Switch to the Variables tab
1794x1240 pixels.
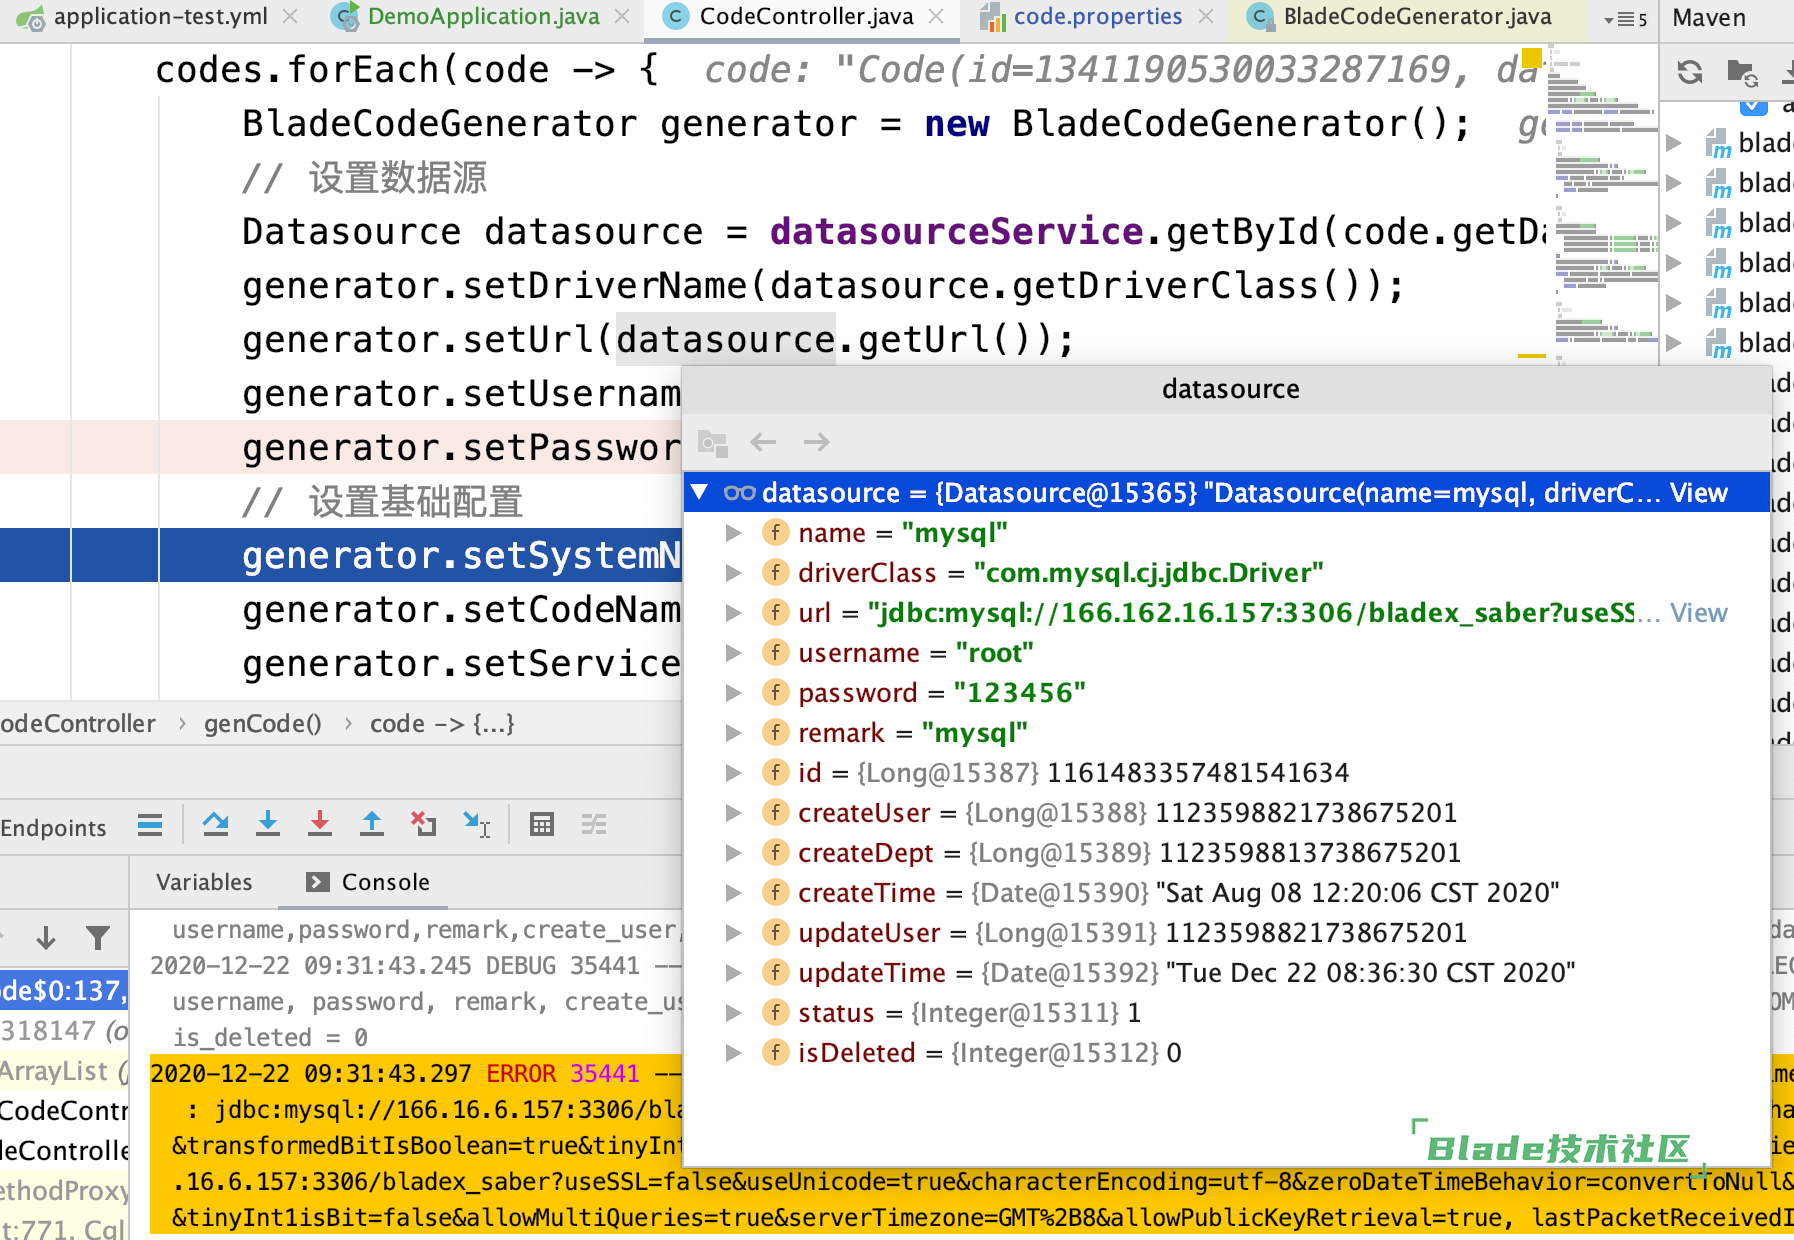pos(204,882)
